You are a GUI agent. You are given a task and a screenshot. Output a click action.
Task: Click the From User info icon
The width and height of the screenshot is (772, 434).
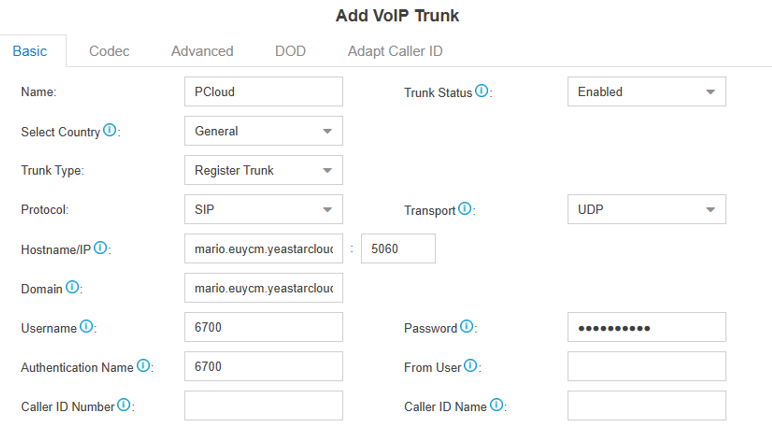tap(471, 366)
